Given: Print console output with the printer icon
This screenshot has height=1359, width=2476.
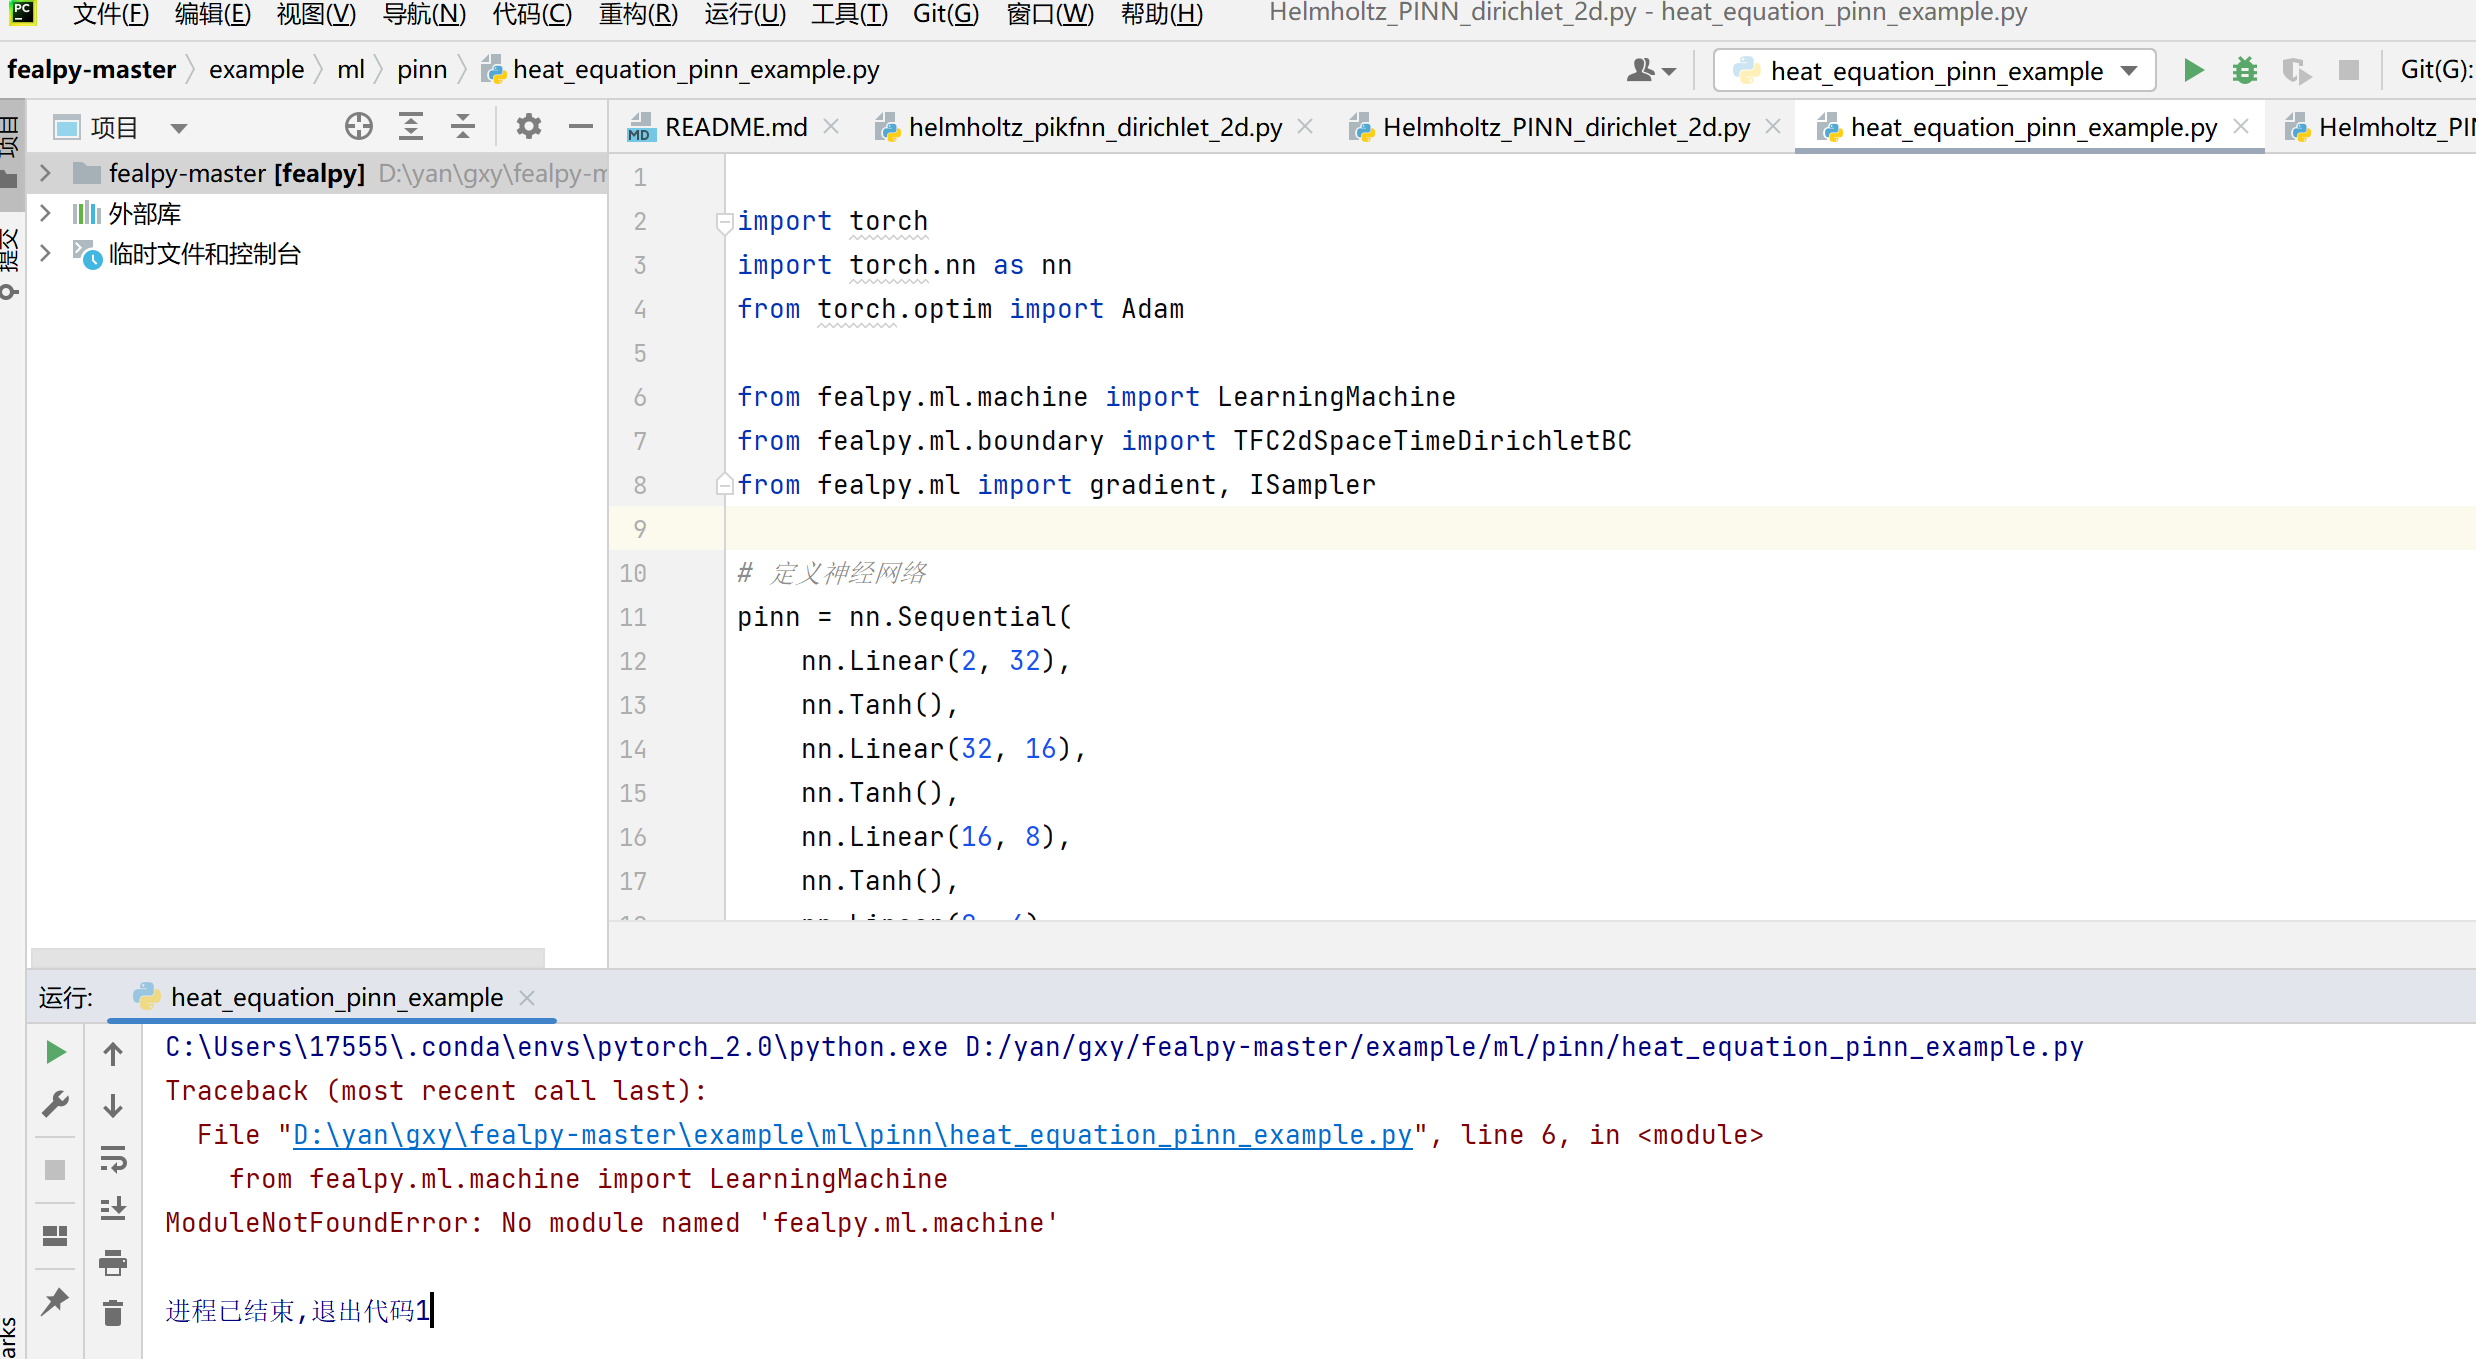Looking at the screenshot, I should pyautogui.click(x=112, y=1263).
